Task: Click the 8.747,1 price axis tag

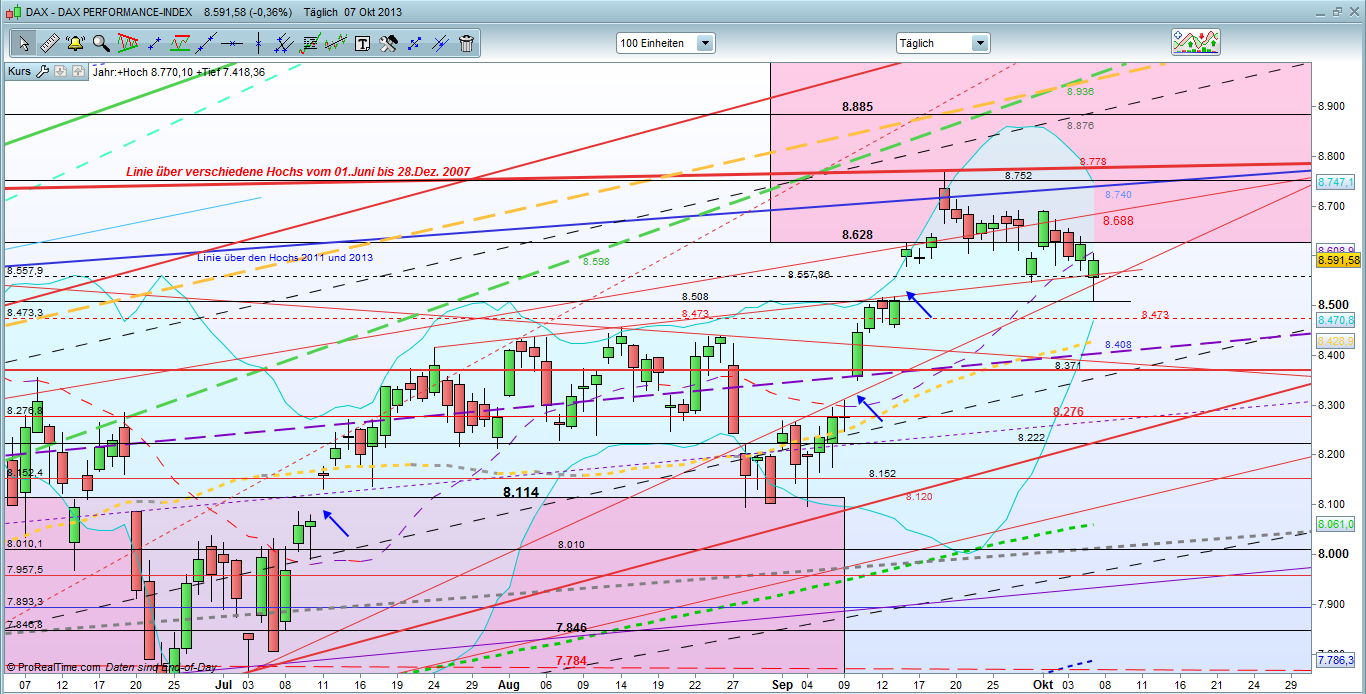Action: pos(1336,183)
